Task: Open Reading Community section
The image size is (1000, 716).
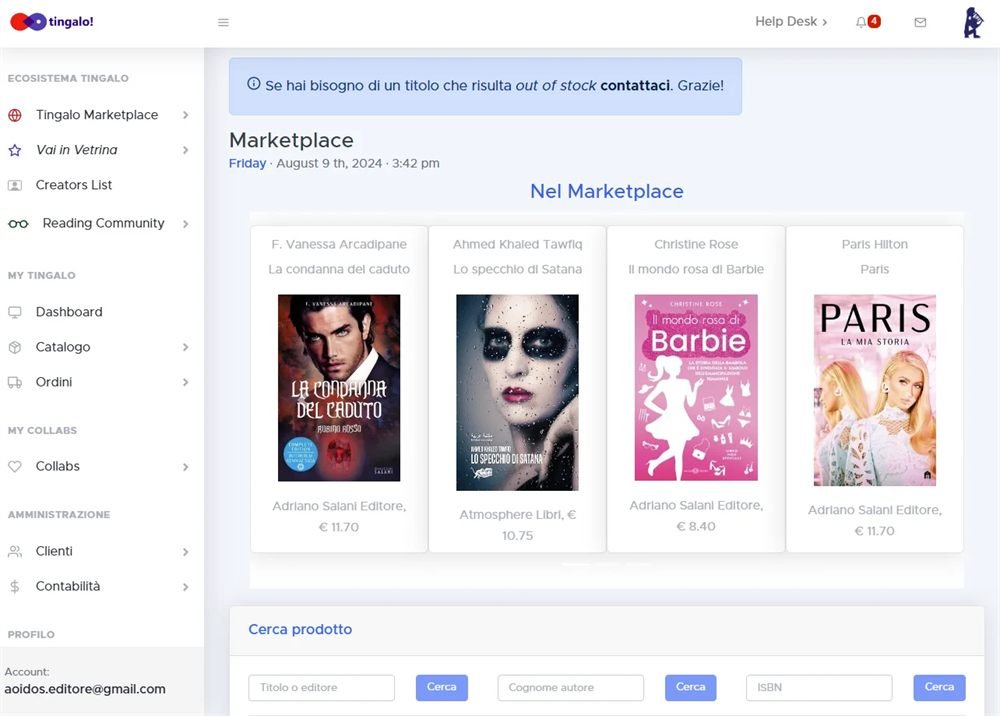Action: (103, 223)
